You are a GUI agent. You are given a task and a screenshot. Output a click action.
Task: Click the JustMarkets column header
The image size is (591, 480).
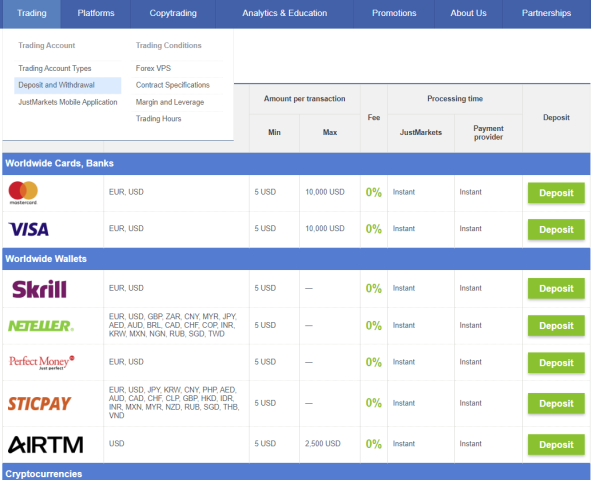click(x=421, y=132)
